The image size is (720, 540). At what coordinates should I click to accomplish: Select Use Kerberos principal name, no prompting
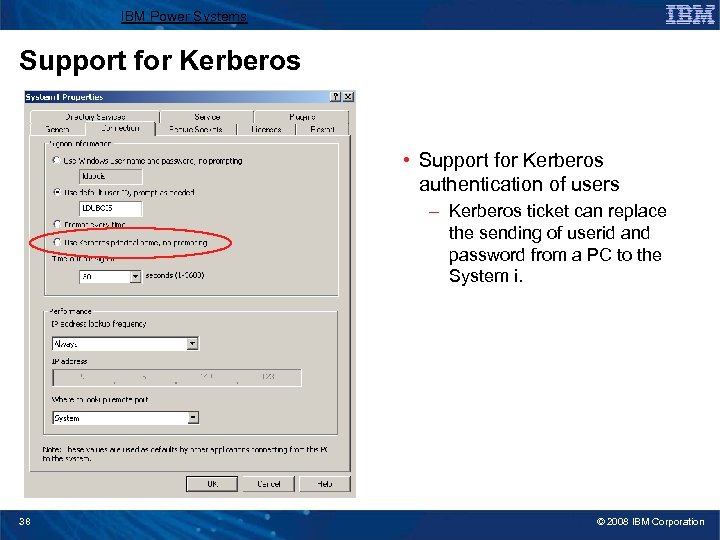click(56, 242)
